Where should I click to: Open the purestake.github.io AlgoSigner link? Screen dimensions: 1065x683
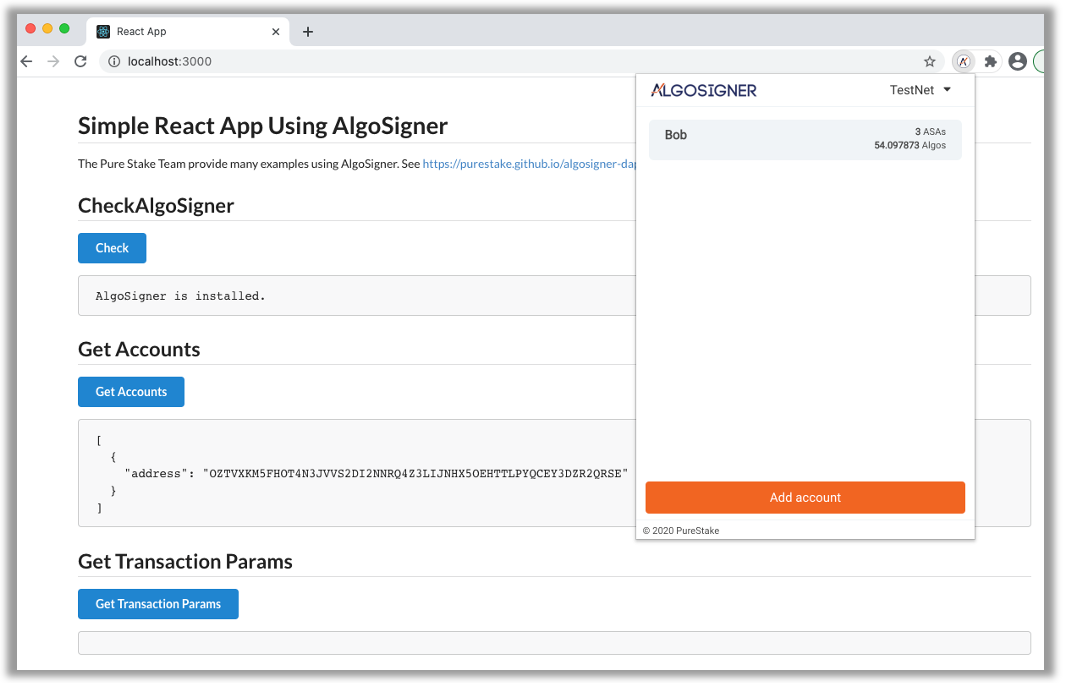click(530, 163)
